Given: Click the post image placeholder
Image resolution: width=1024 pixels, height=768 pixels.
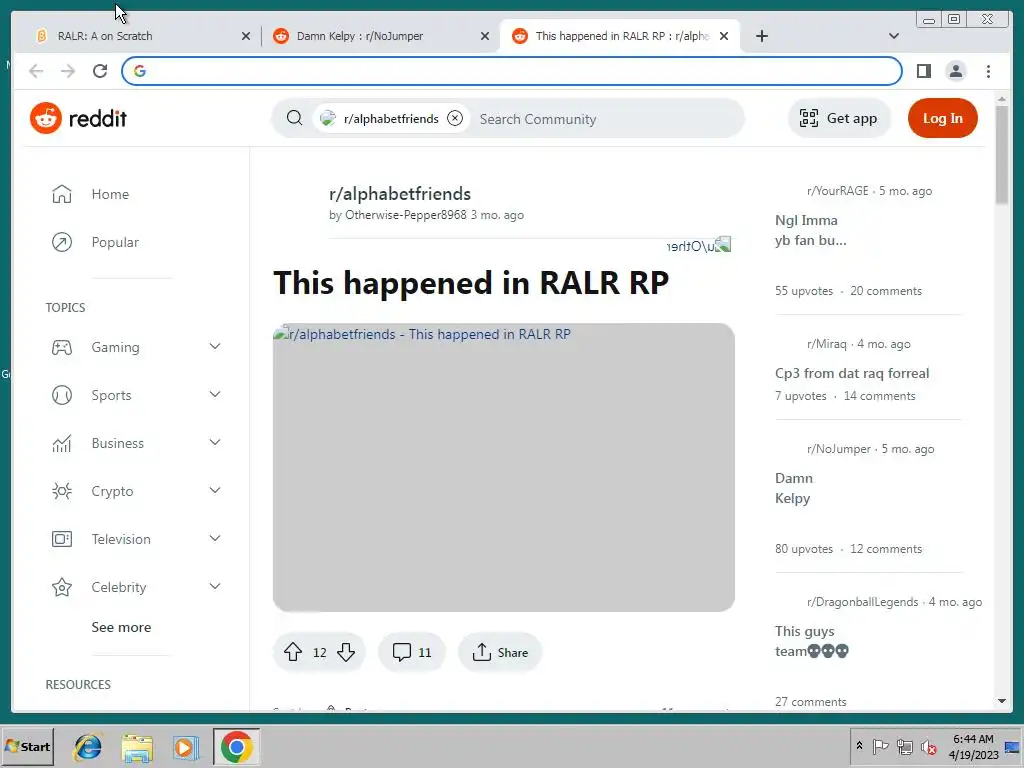Looking at the screenshot, I should (504, 467).
